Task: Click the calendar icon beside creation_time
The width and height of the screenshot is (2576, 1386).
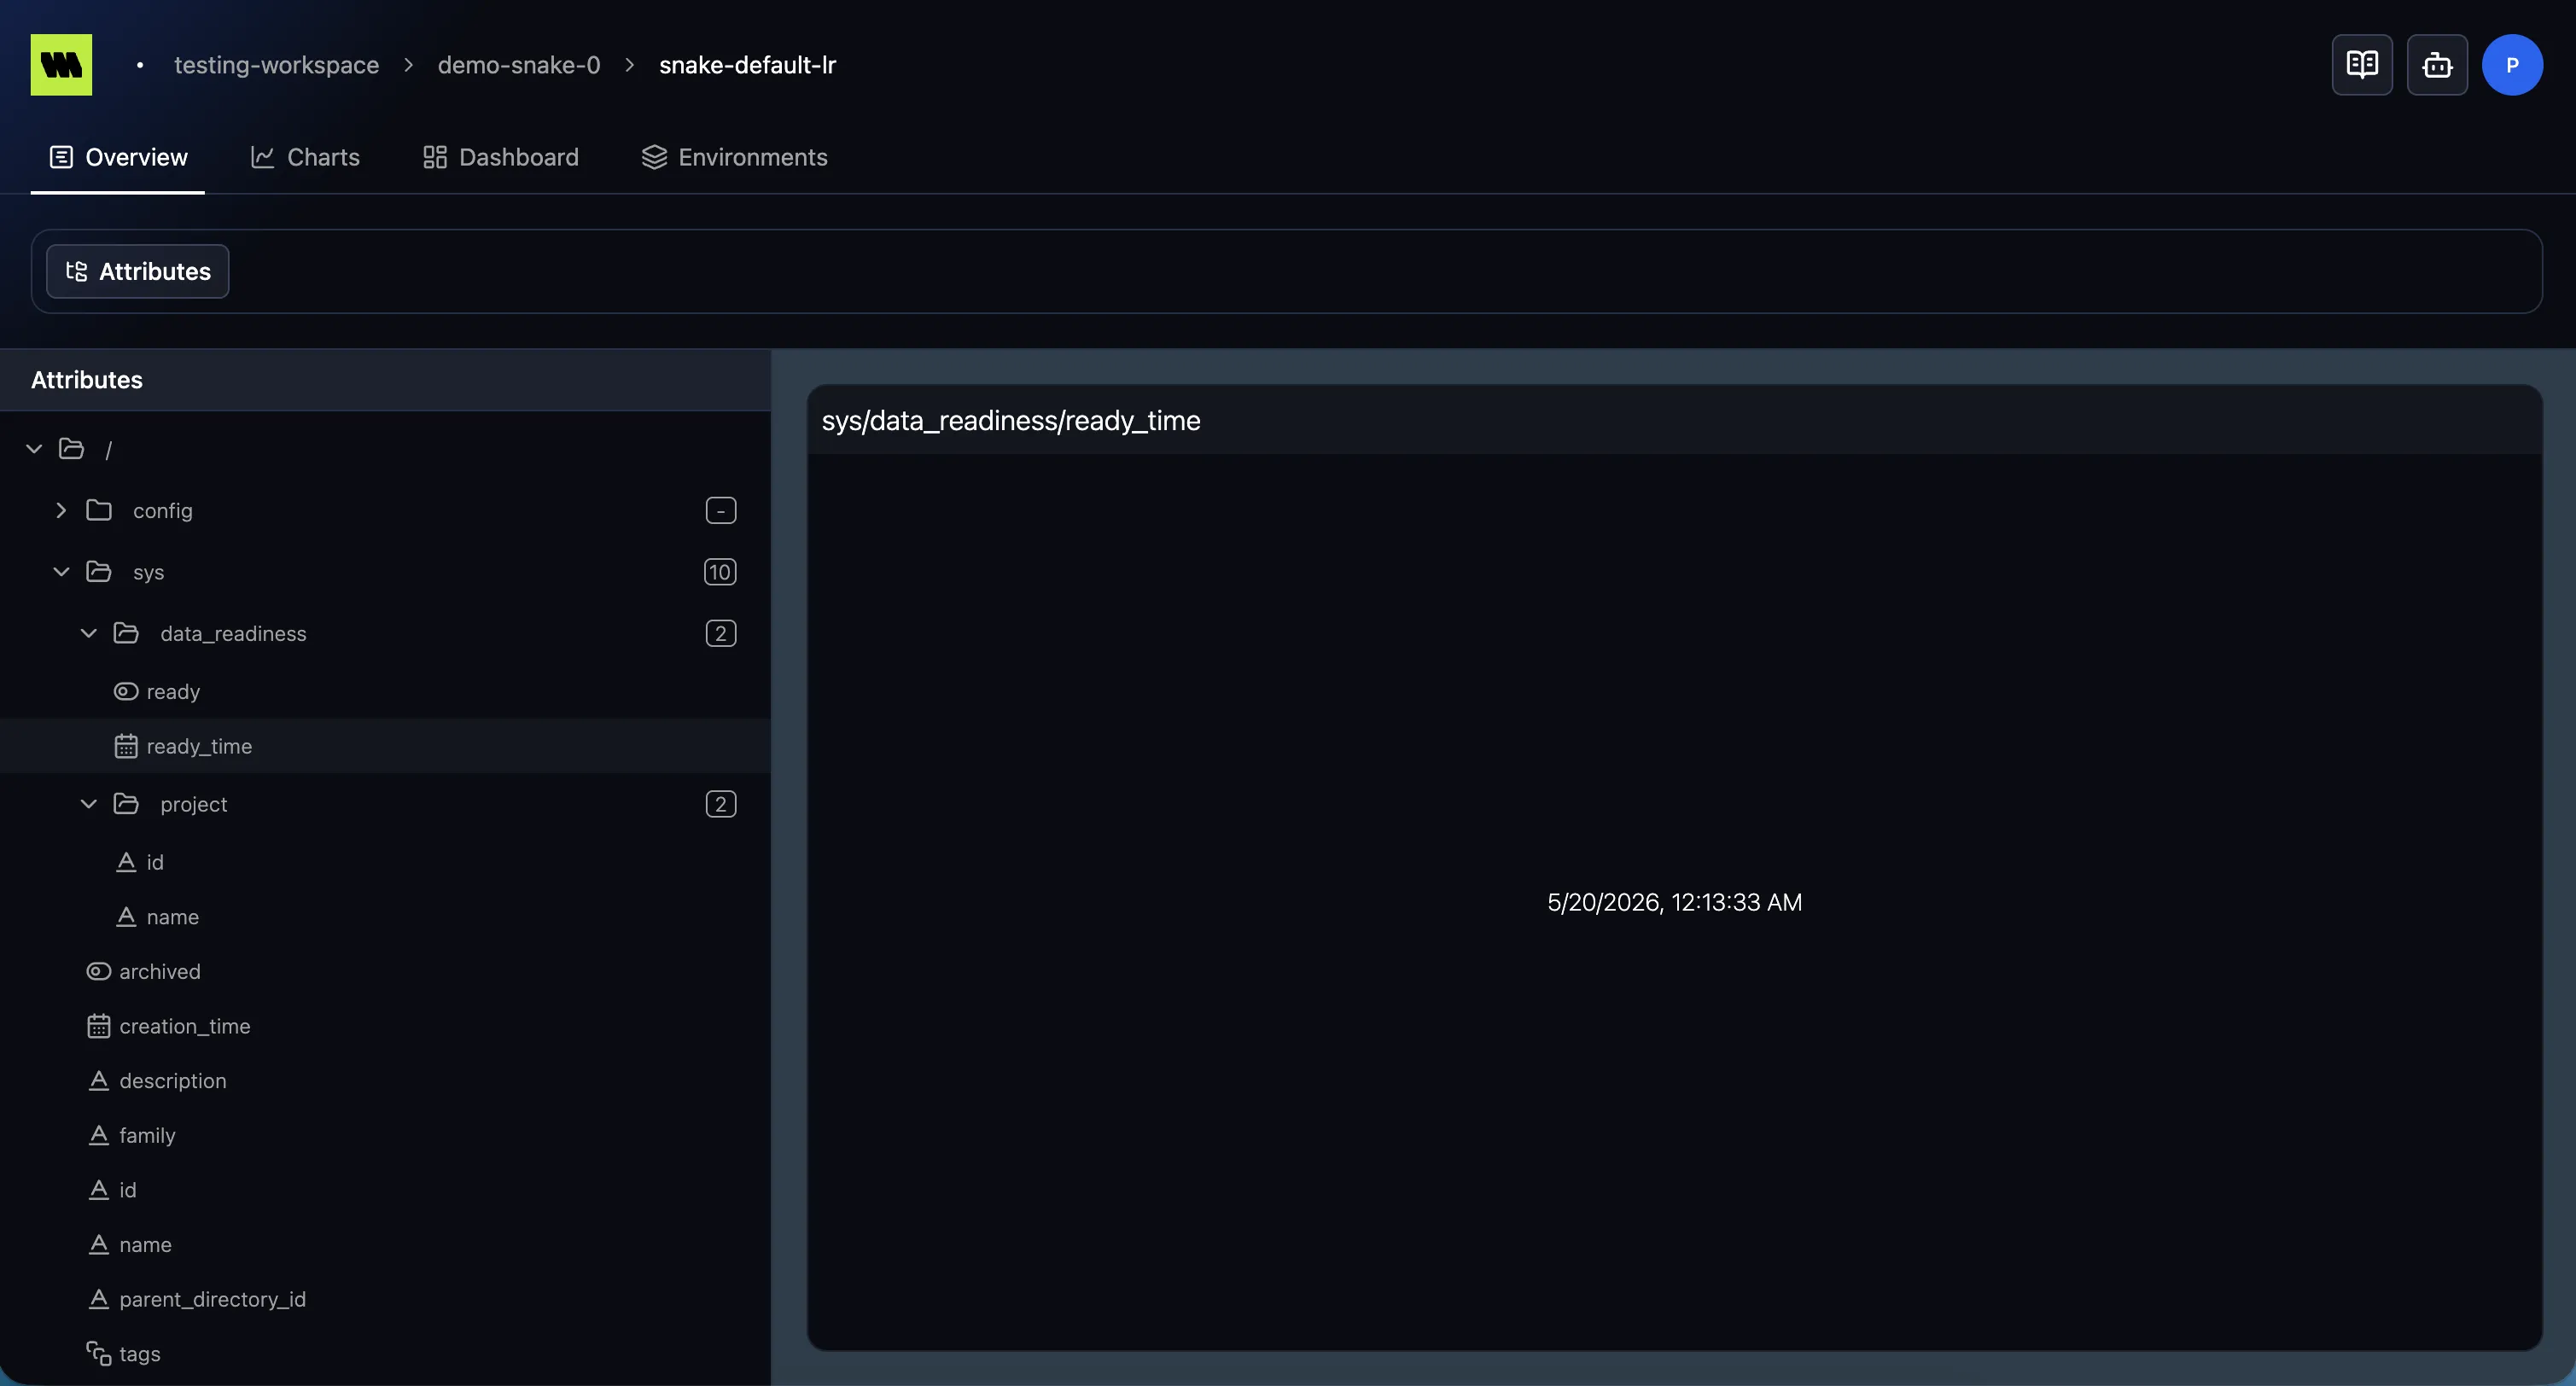Action: pos(99,1026)
